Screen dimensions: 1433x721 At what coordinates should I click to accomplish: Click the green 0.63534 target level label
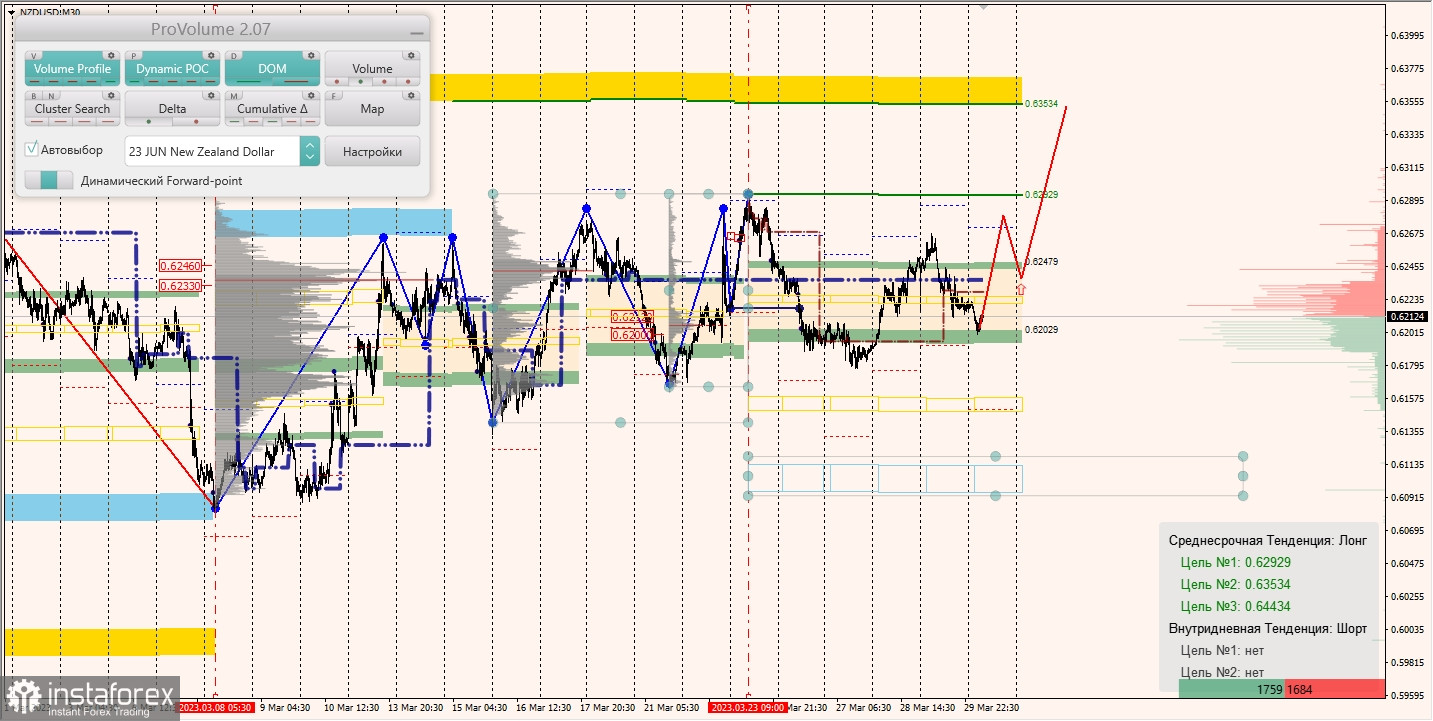point(1042,103)
